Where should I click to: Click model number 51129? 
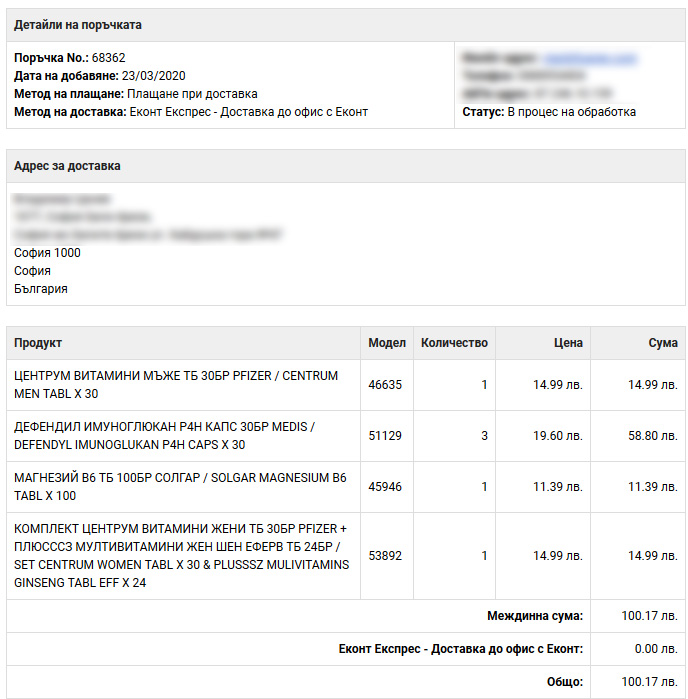tap(385, 436)
